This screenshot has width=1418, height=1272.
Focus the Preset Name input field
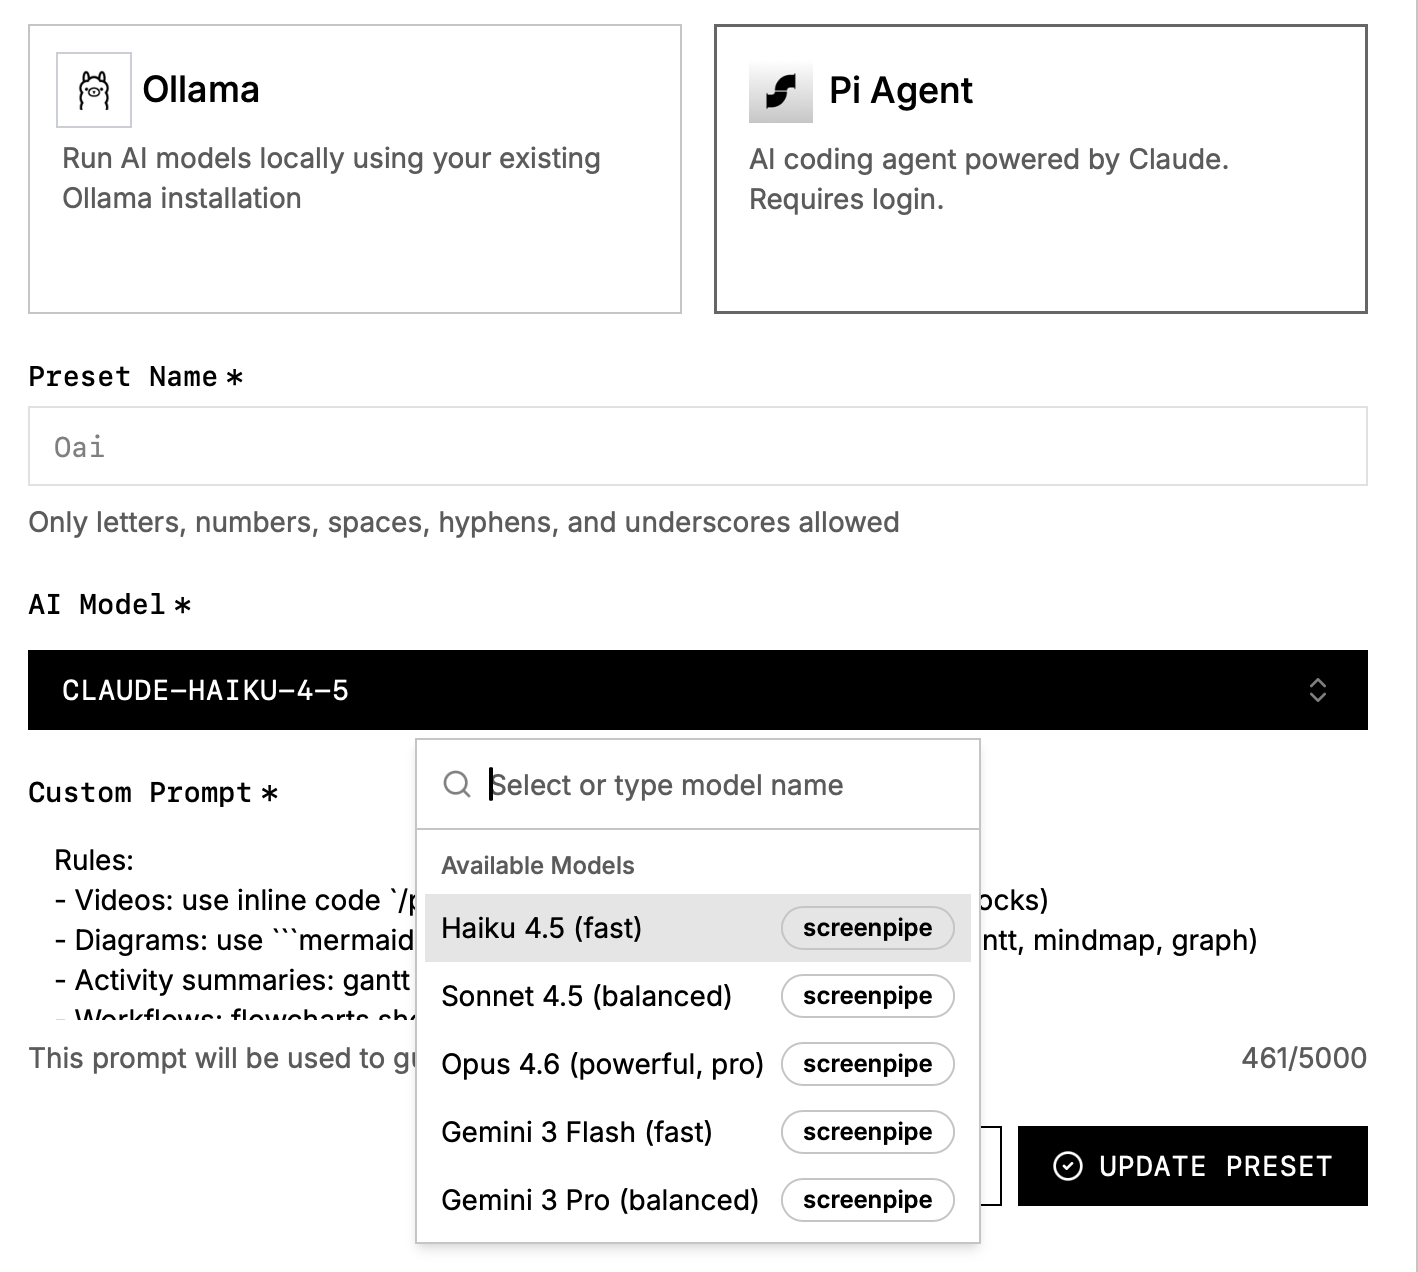[697, 446]
